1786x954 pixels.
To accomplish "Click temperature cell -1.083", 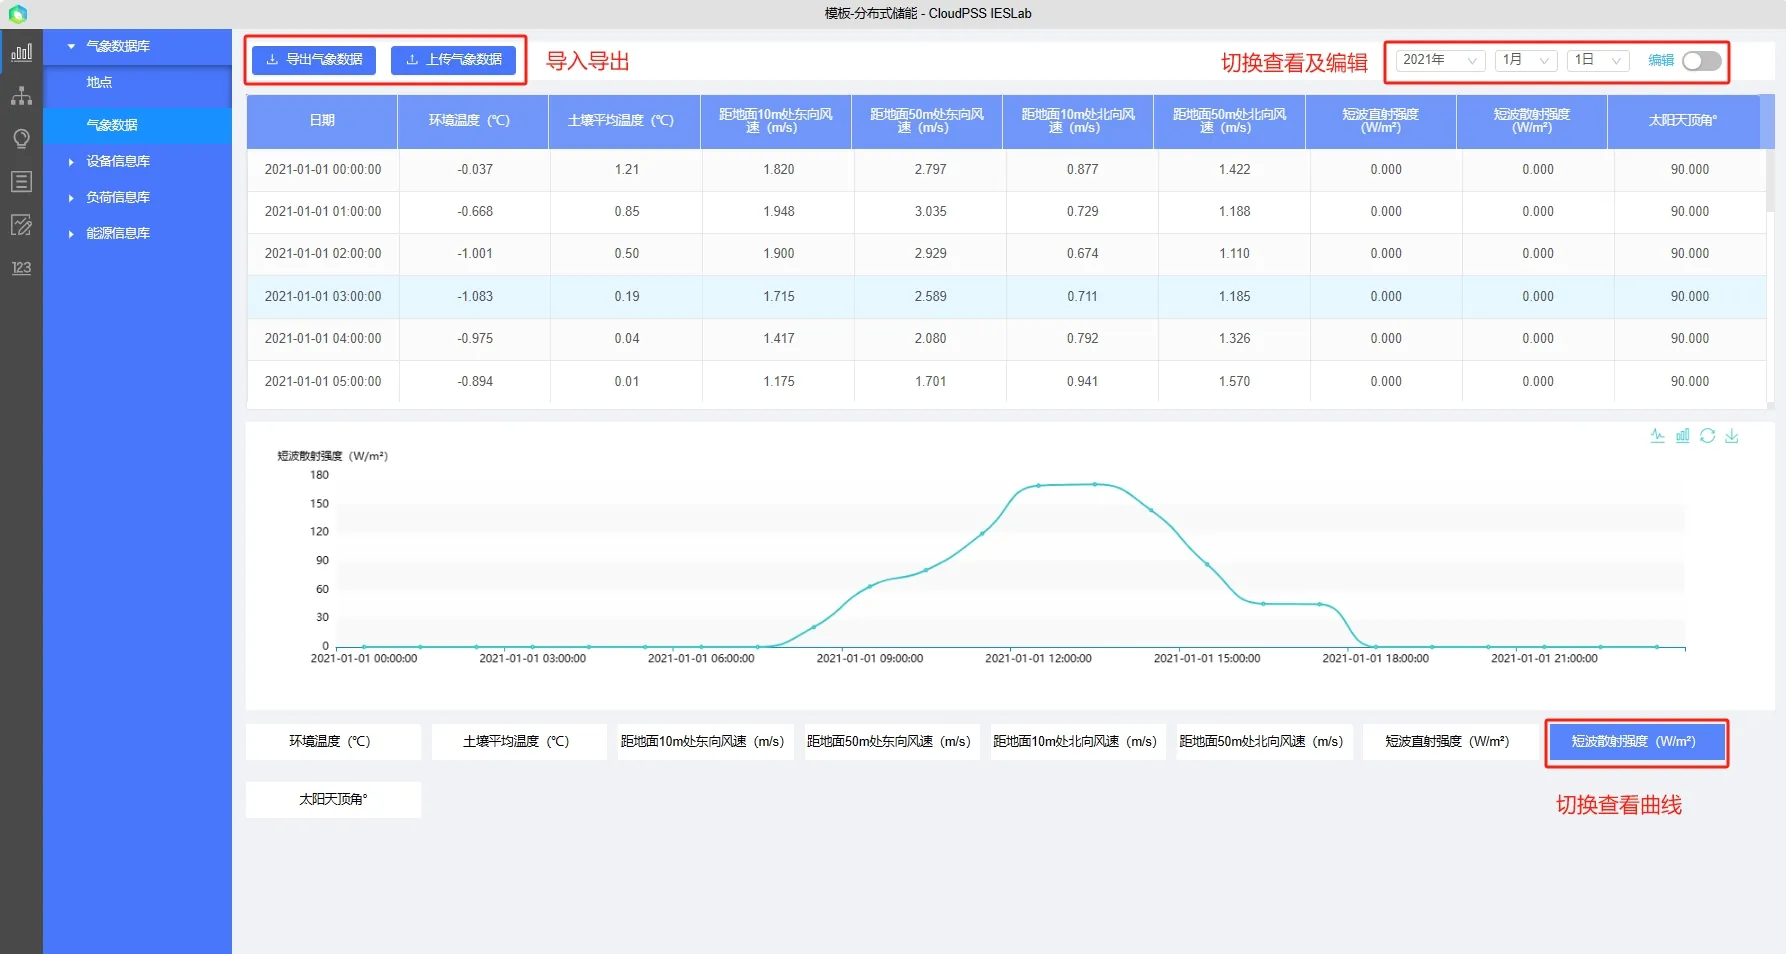I will point(475,297).
